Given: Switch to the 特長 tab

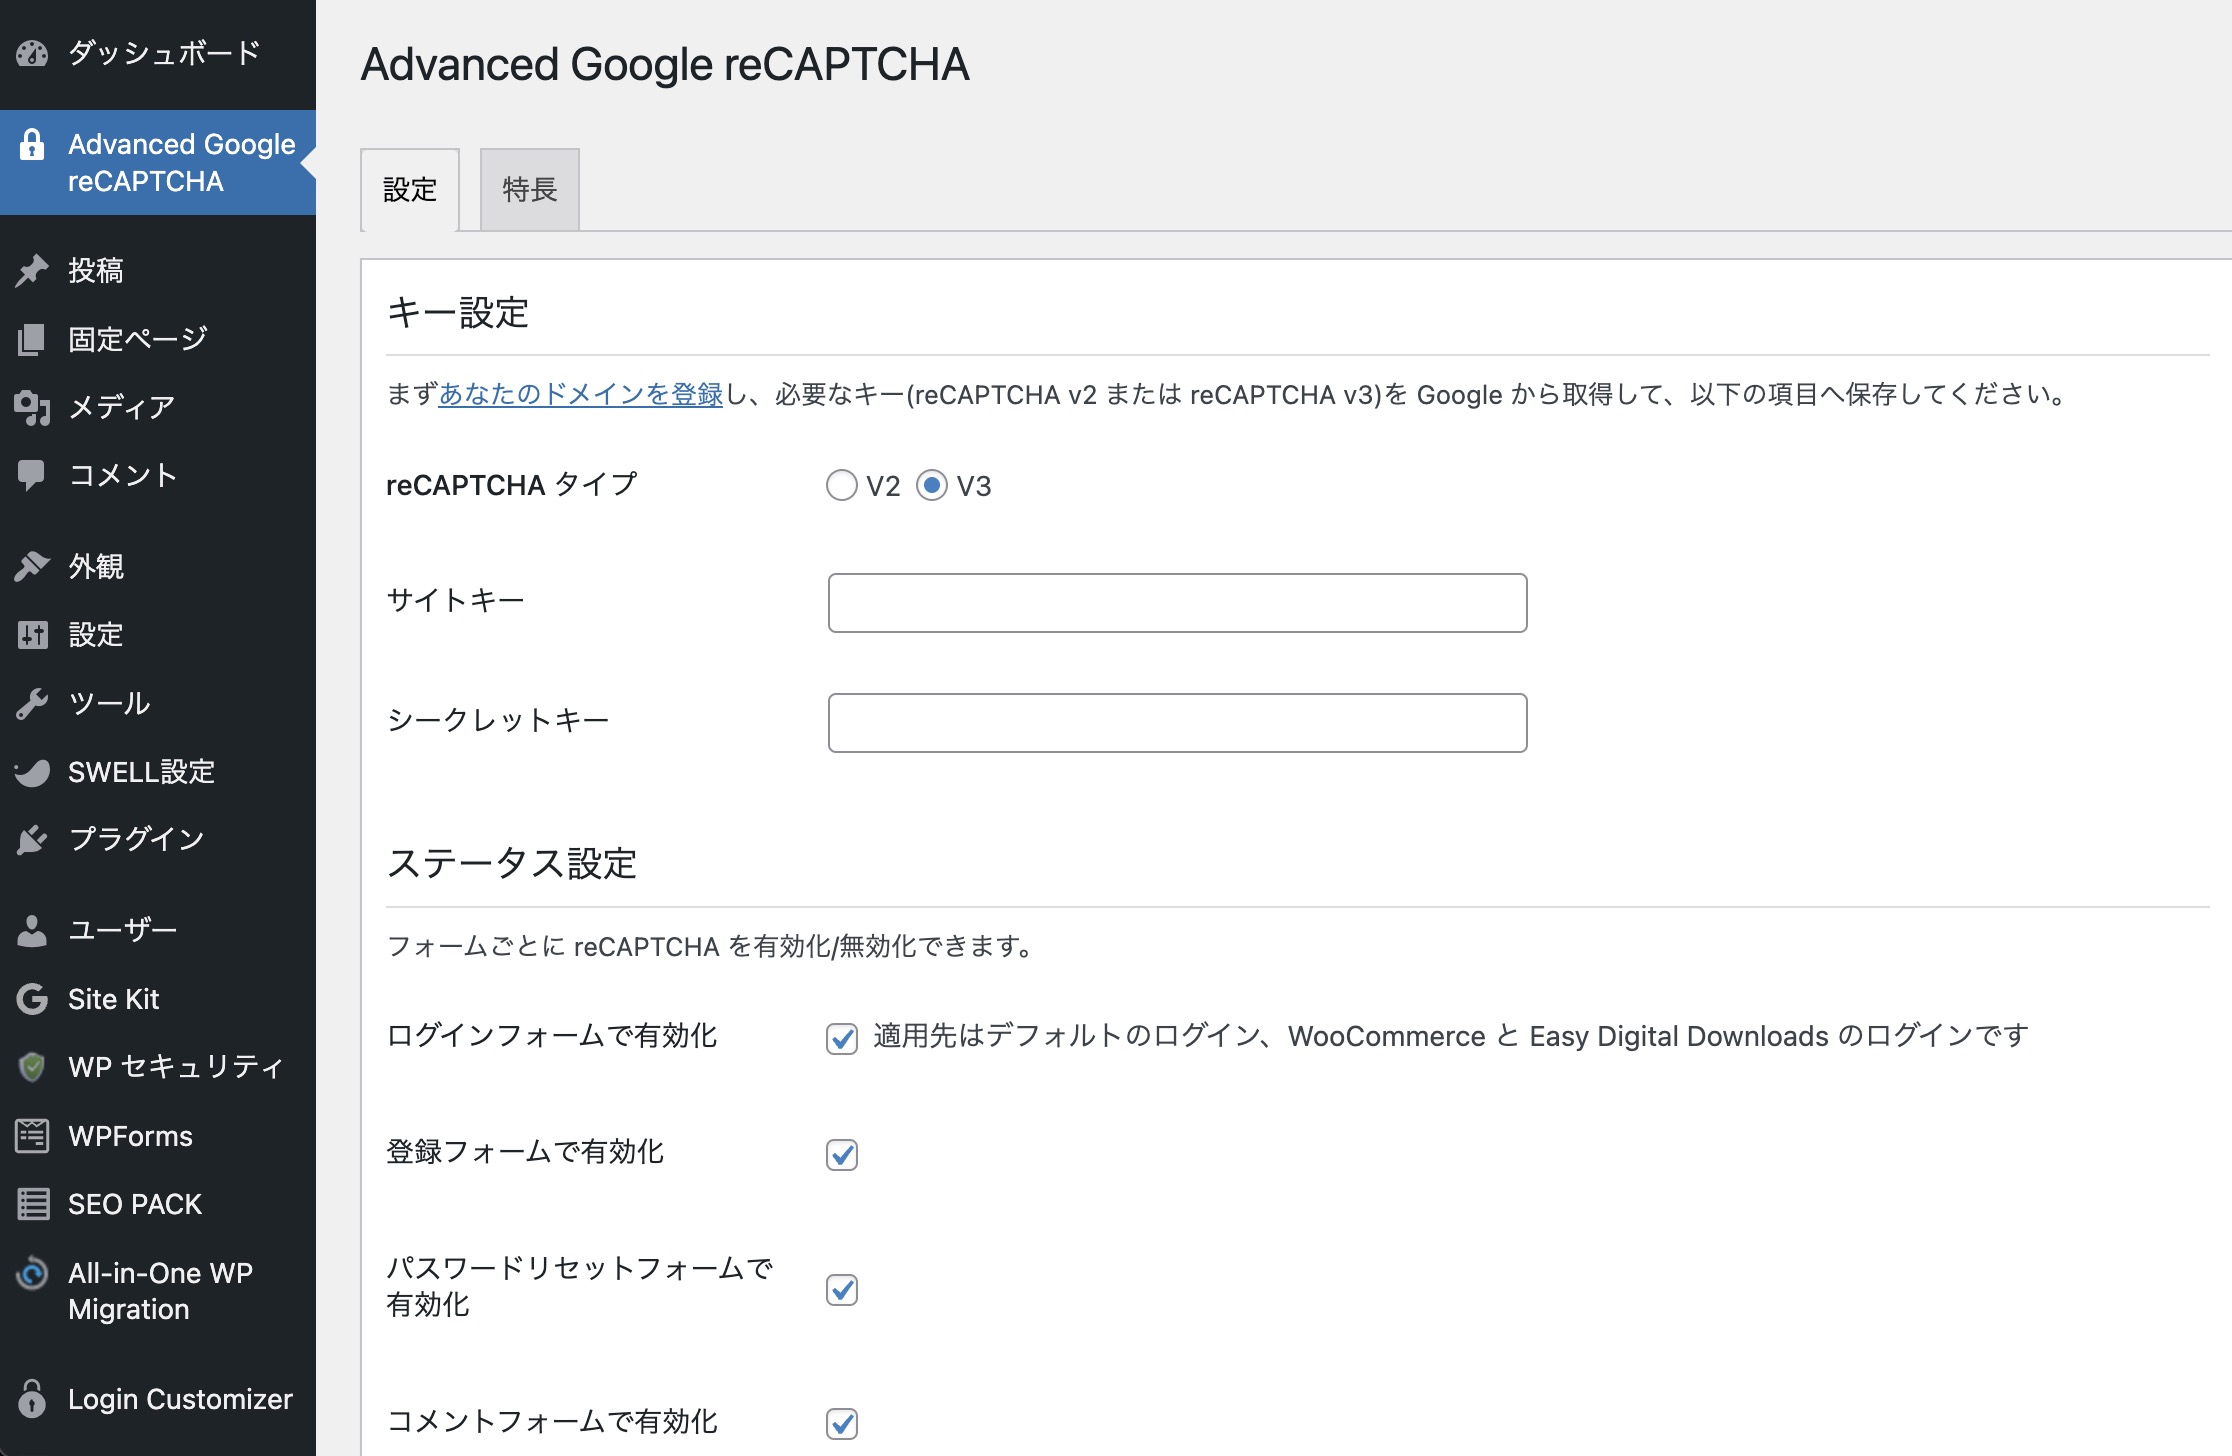Looking at the screenshot, I should 530,190.
